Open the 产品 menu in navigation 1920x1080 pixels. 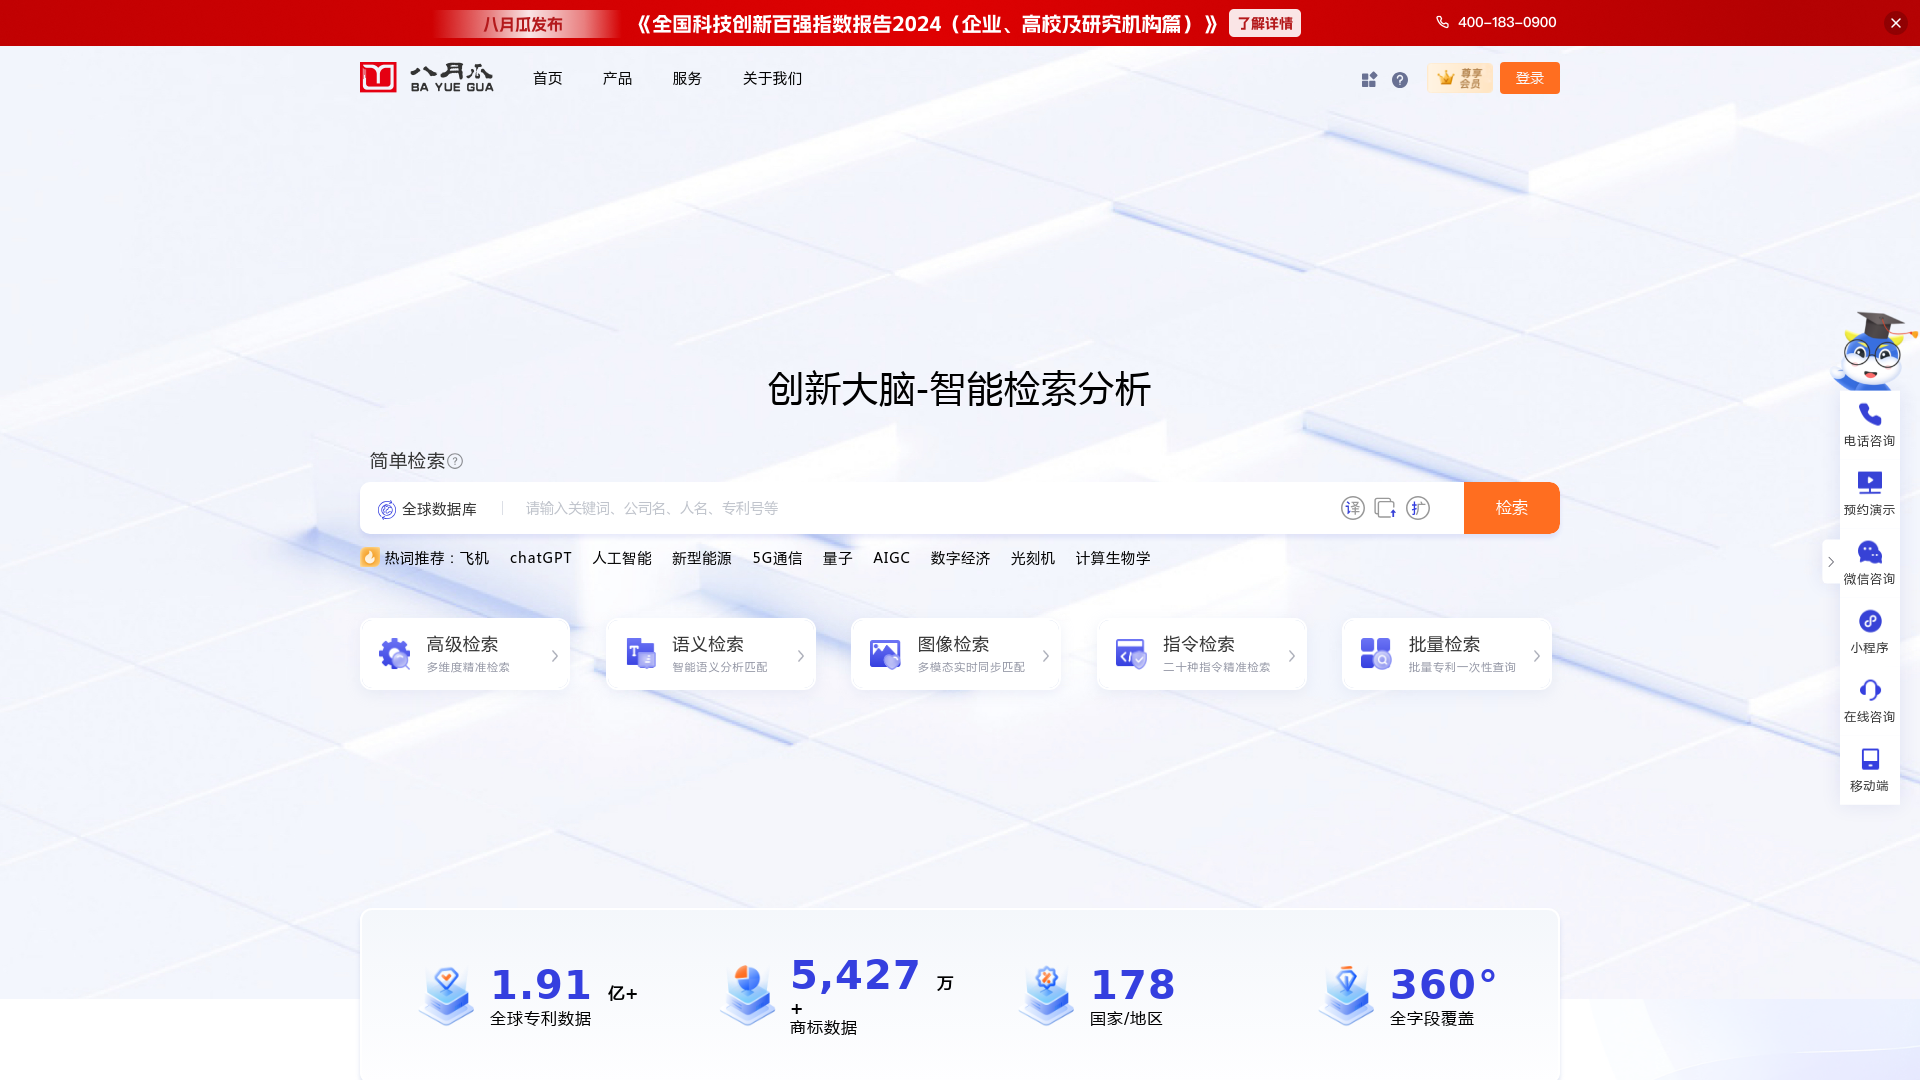pos(617,78)
